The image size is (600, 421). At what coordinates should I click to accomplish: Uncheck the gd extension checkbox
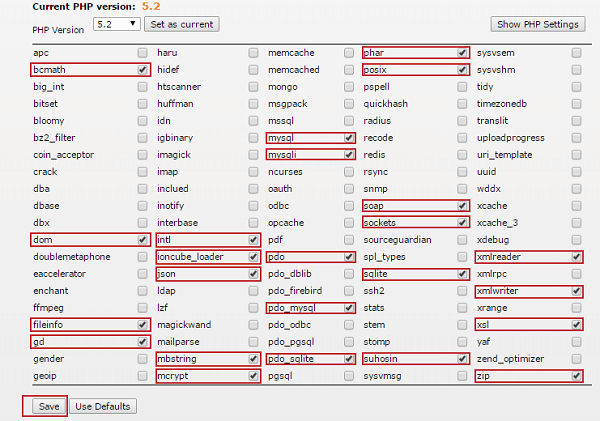coord(142,342)
